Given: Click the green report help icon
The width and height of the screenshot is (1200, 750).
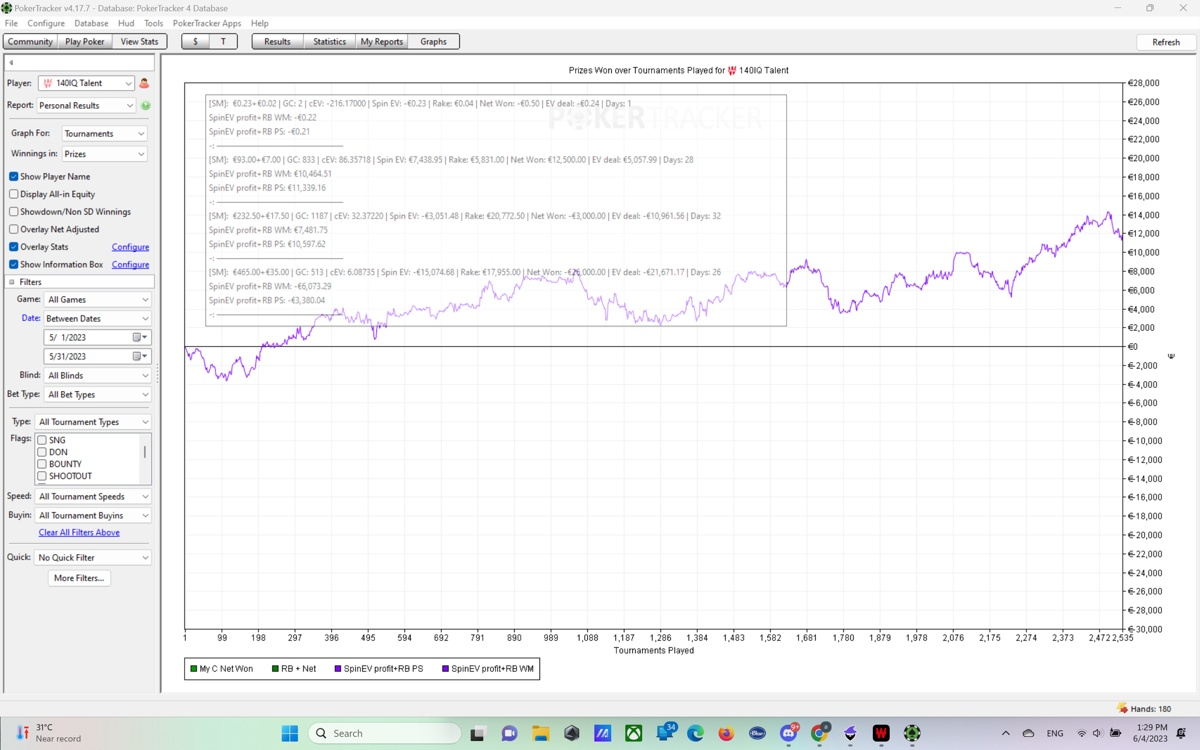Looking at the screenshot, I should click(x=146, y=106).
